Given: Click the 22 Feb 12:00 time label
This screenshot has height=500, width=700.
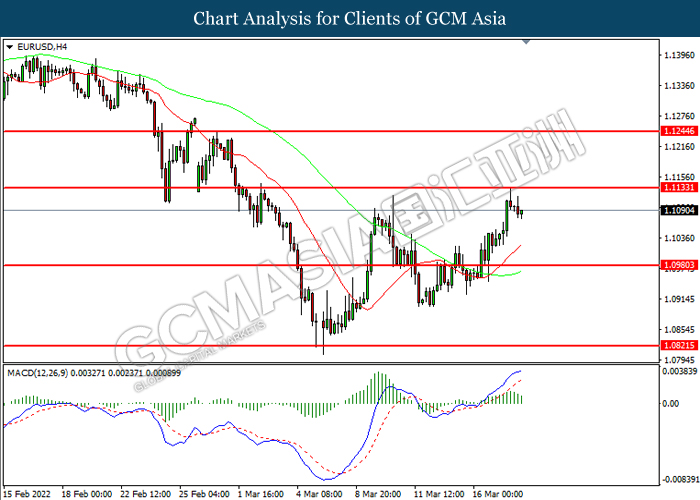Looking at the screenshot, I should [146, 494].
